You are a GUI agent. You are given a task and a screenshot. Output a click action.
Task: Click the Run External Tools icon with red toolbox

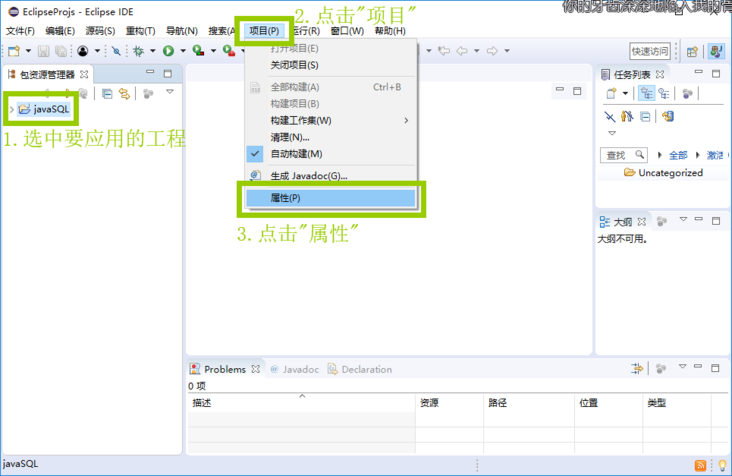click(x=229, y=51)
